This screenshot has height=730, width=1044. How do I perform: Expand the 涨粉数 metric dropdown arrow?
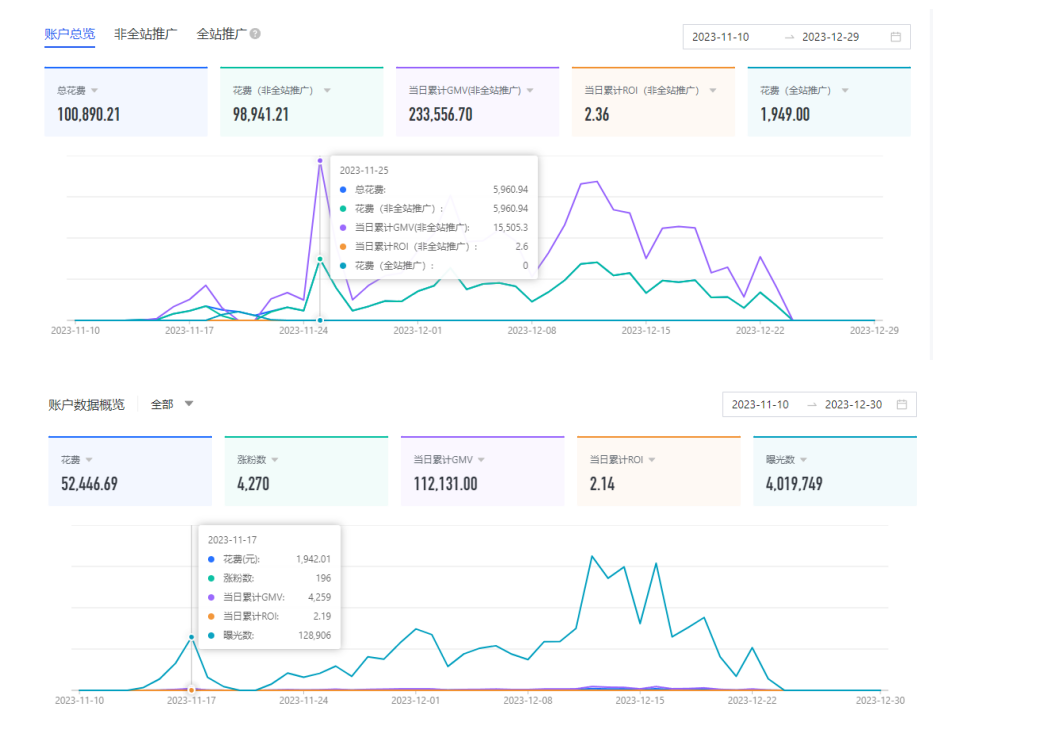275,460
